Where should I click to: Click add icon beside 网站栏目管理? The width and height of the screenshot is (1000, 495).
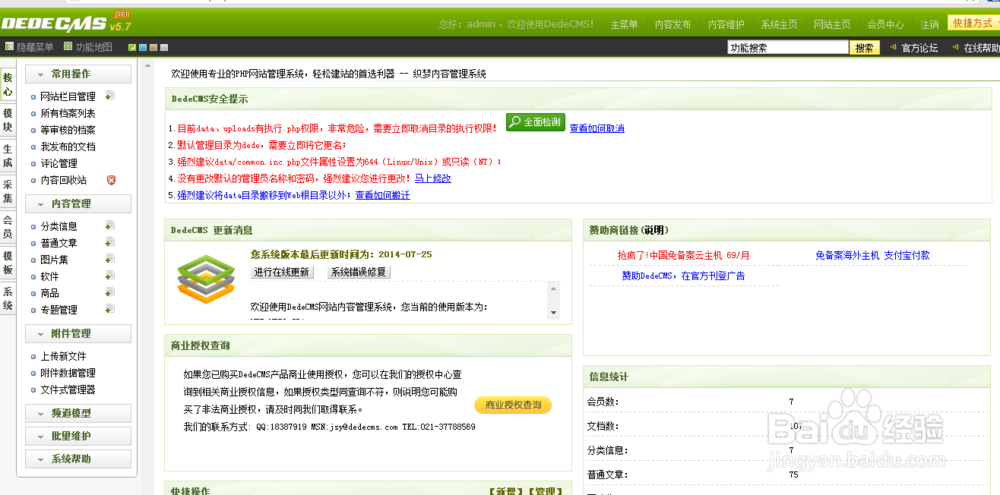(x=110, y=96)
